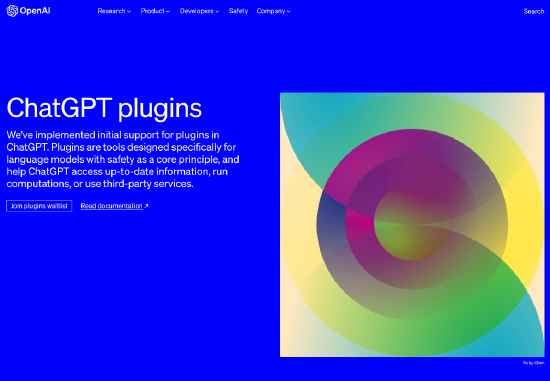The height and width of the screenshot is (381, 550).
Task: Expand the Company dropdown menu
Action: [273, 11]
